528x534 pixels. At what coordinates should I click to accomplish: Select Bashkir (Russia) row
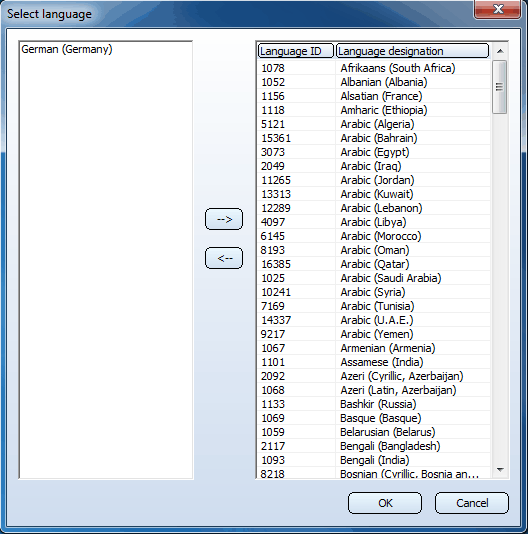click(374, 404)
